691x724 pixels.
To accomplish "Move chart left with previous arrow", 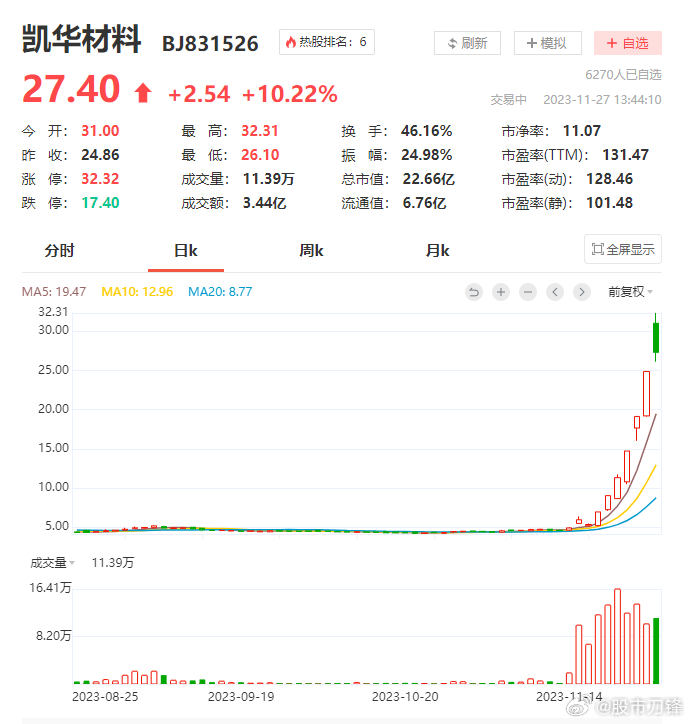I will [555, 292].
